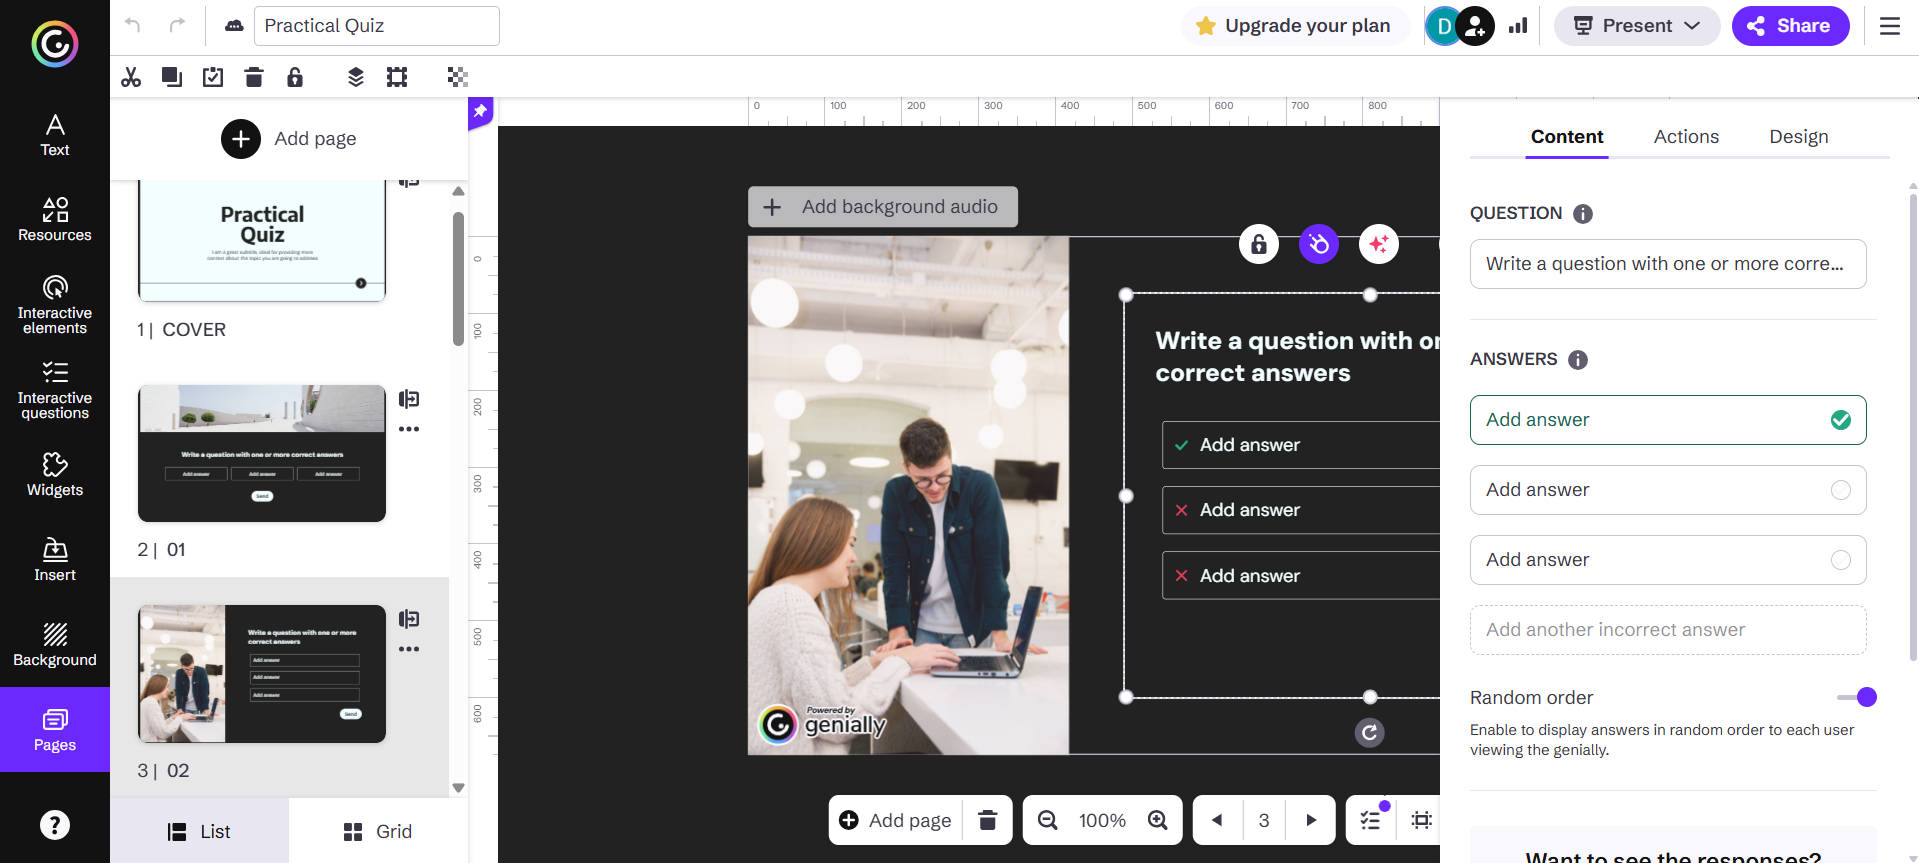
Task: Click the sparkle AI icon above canvas
Action: tap(1378, 244)
